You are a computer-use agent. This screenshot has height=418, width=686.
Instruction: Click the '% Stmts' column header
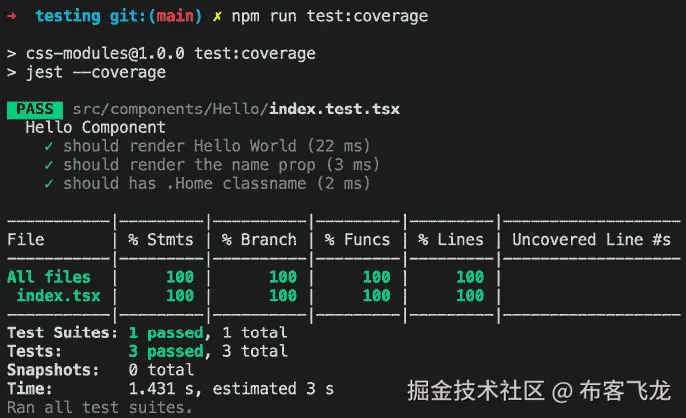point(161,239)
